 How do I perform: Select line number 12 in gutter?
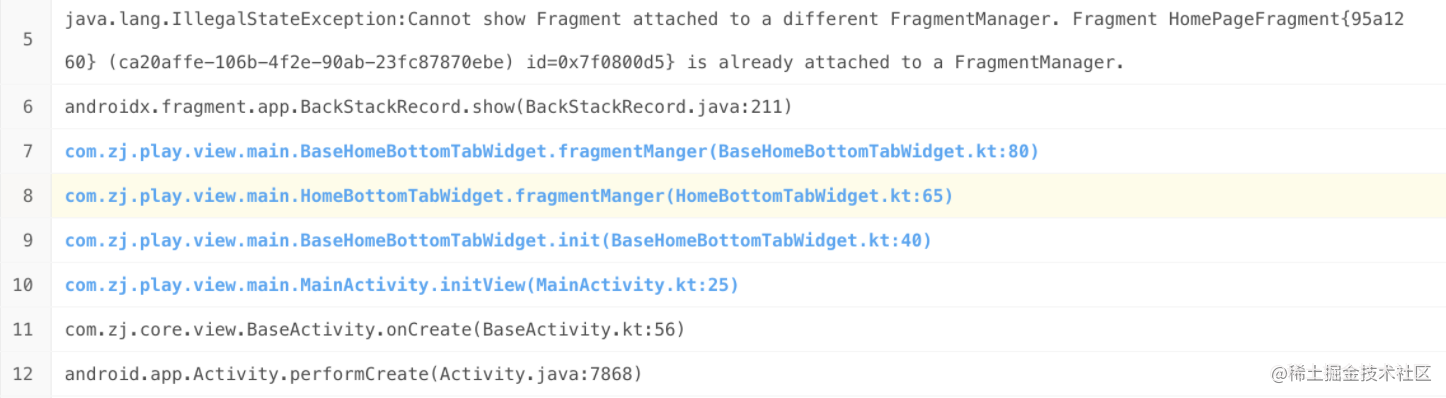pyautogui.click(x=24, y=374)
